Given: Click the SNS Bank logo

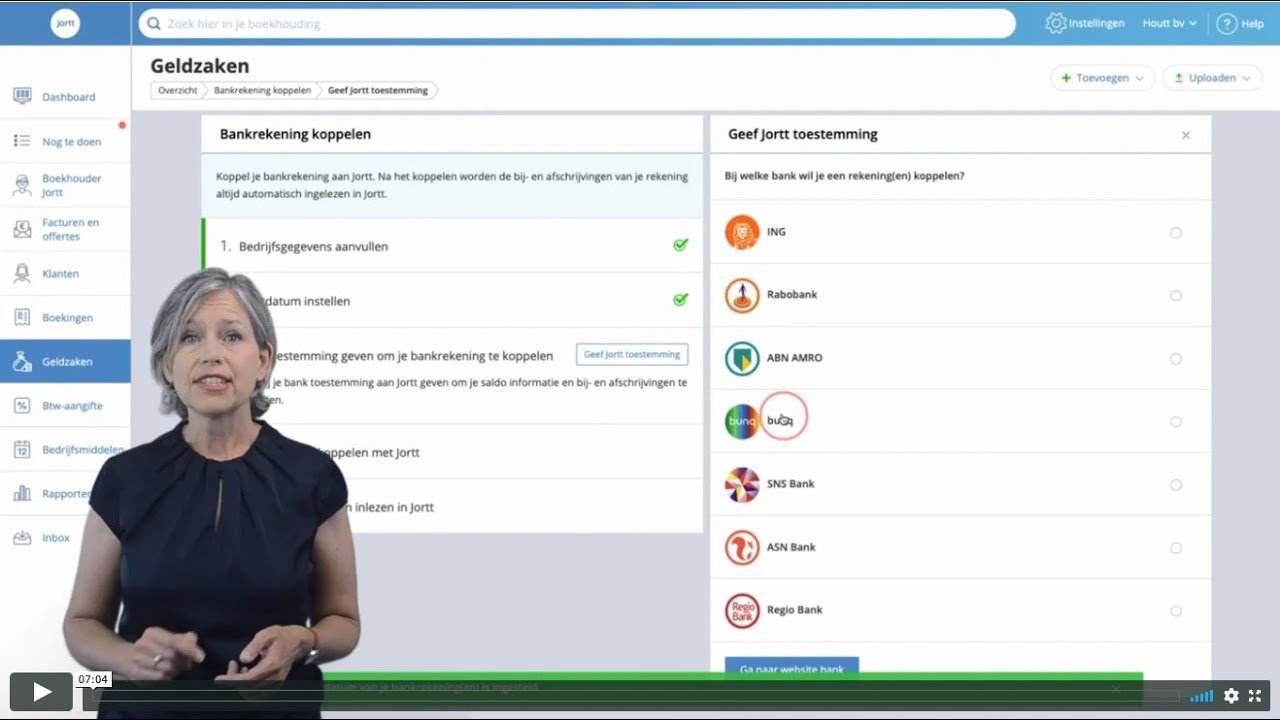Looking at the screenshot, I should coord(742,484).
